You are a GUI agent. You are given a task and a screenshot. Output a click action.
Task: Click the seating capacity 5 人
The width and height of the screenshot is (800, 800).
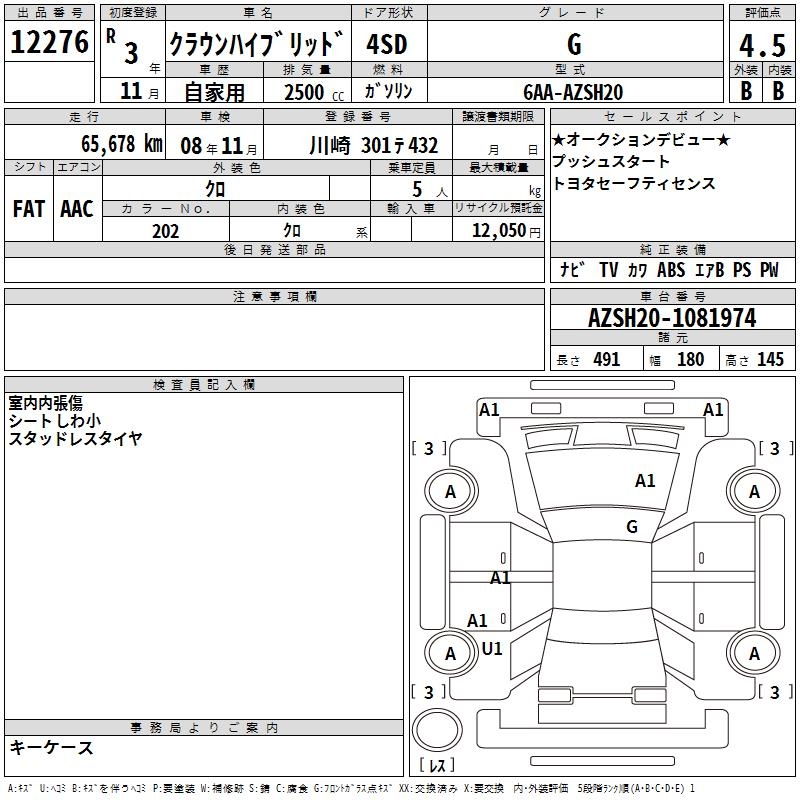pos(430,190)
